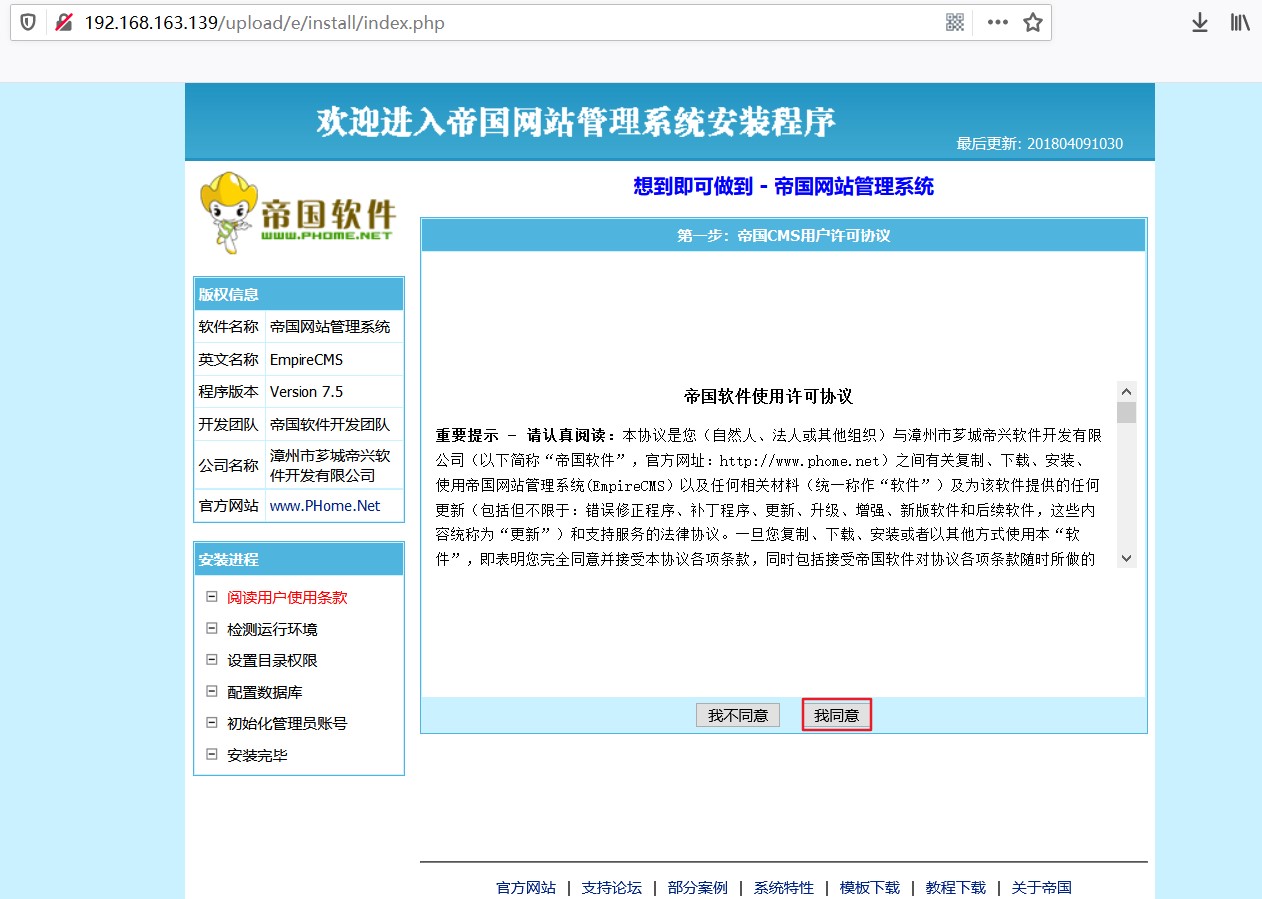Click the box icon beside 阅读用户使用条款
Image resolution: width=1262 pixels, height=899 pixels.
(211, 596)
